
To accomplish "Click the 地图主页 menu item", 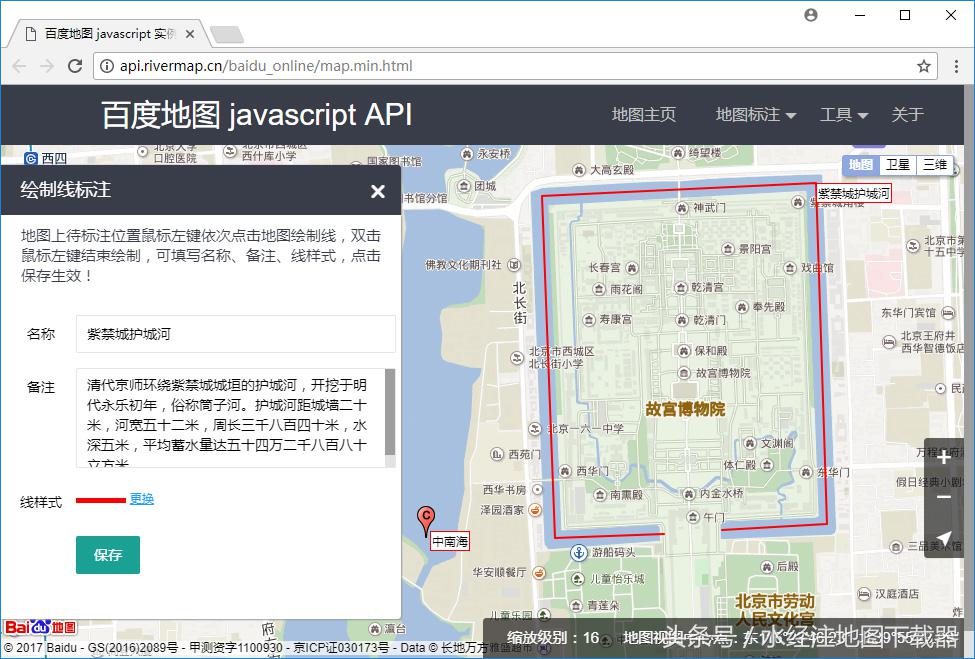I will click(x=644, y=115).
